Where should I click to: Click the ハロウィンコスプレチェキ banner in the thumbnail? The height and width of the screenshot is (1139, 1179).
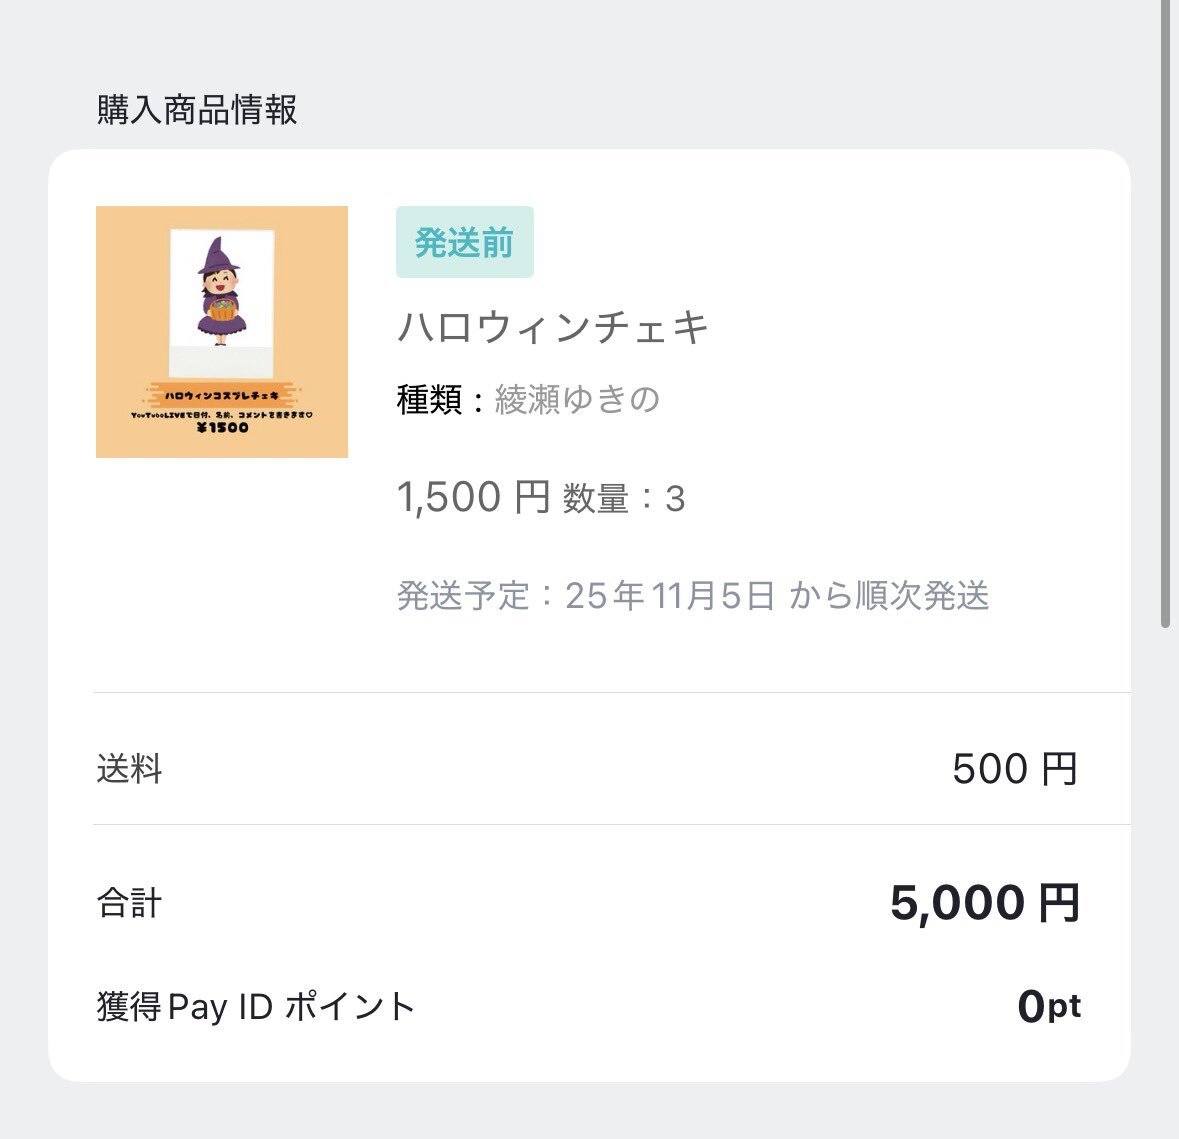pyautogui.click(x=222, y=396)
